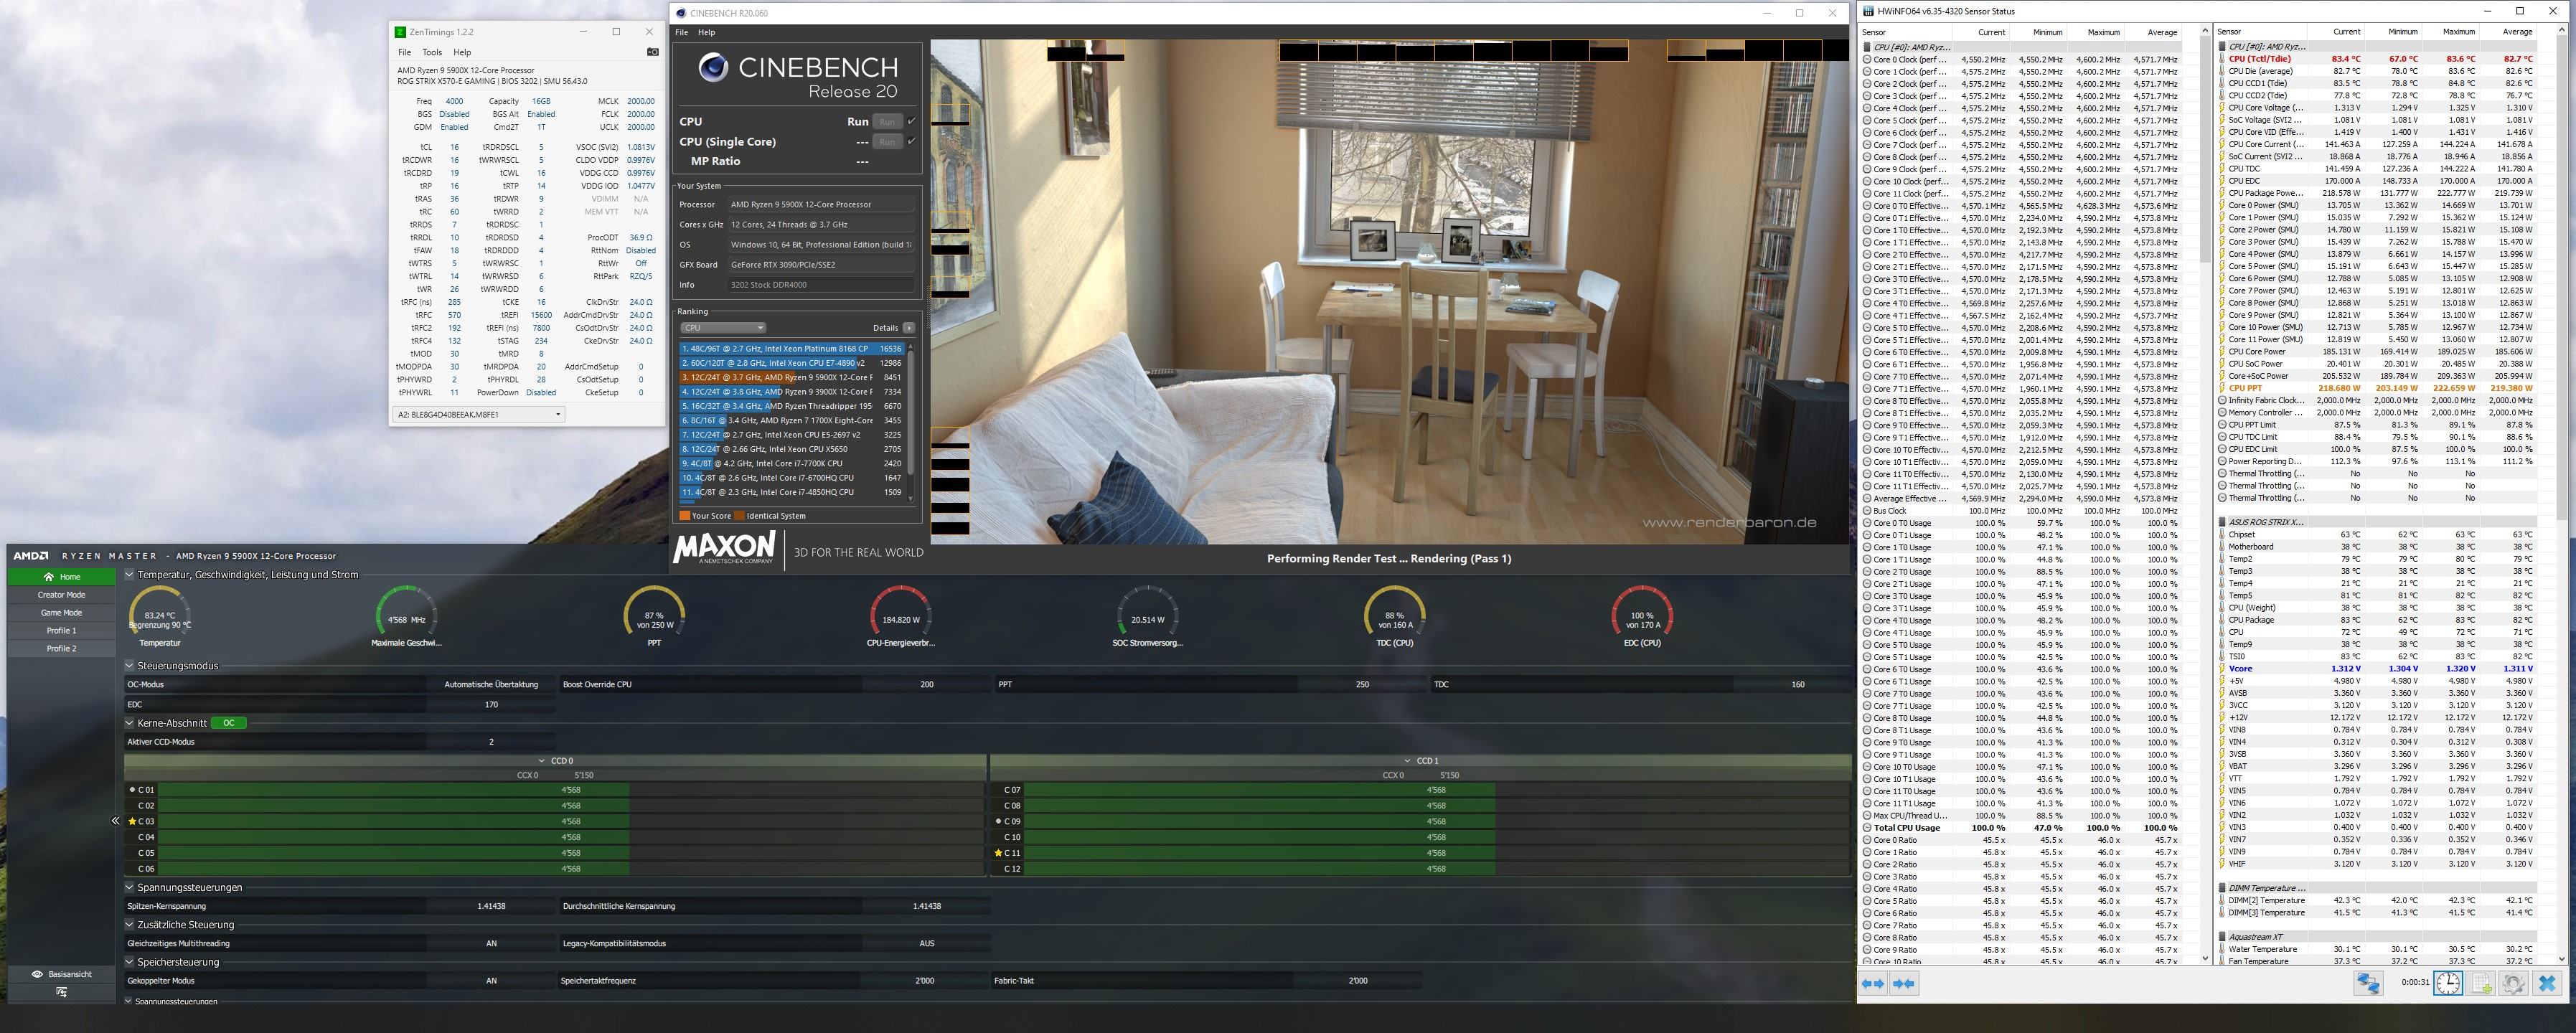This screenshot has width=2576, height=1033.
Task: Click the Run button for the CPU test
Action: click(x=887, y=121)
